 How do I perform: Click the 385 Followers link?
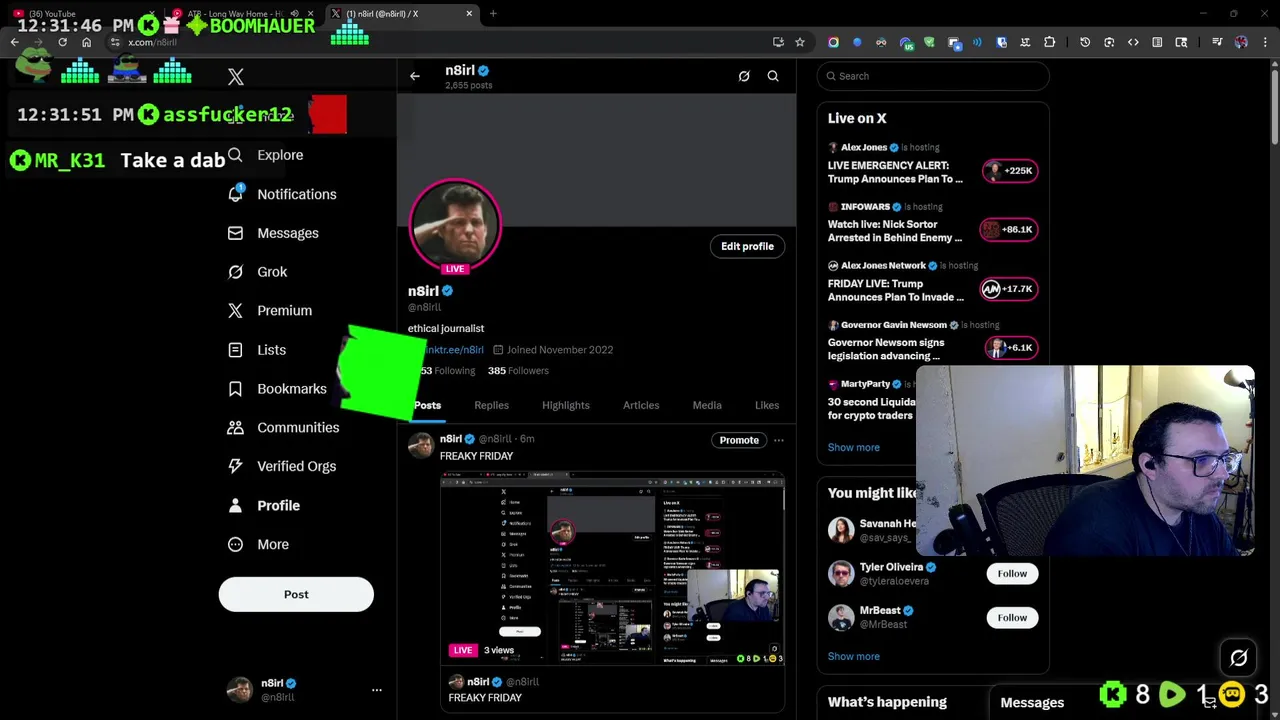(518, 371)
